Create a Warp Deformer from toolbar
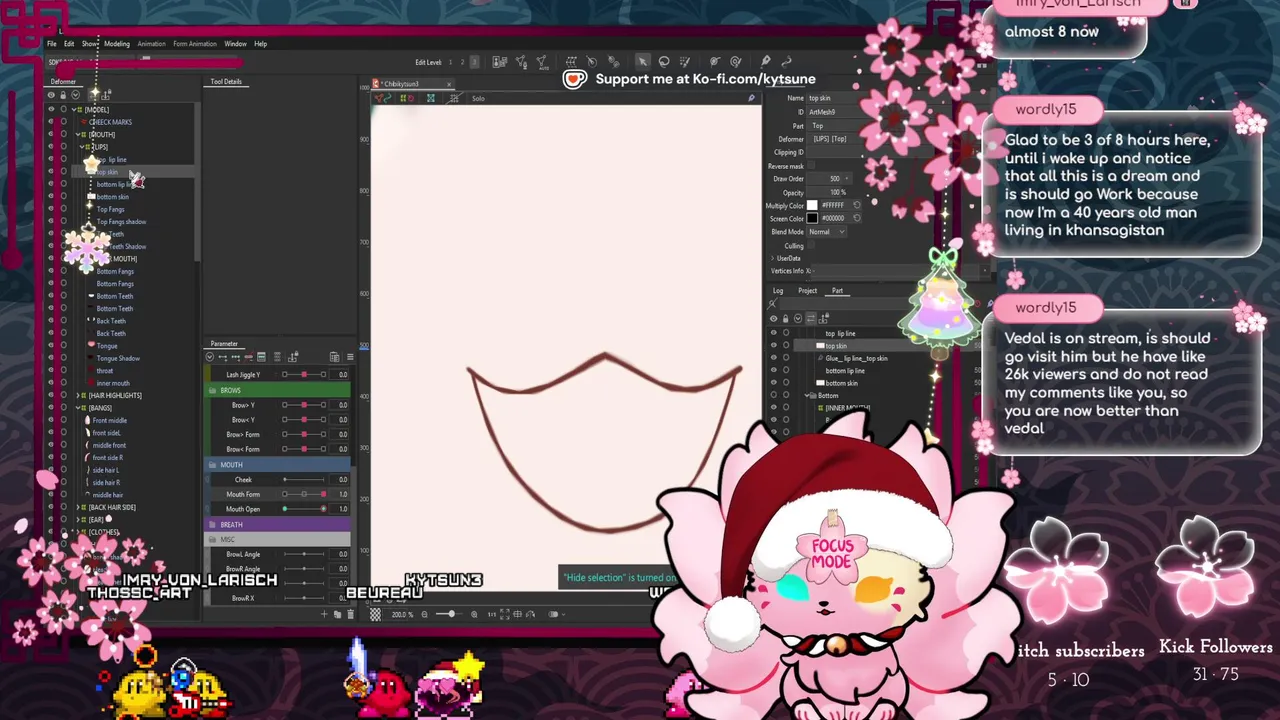 coord(571,62)
